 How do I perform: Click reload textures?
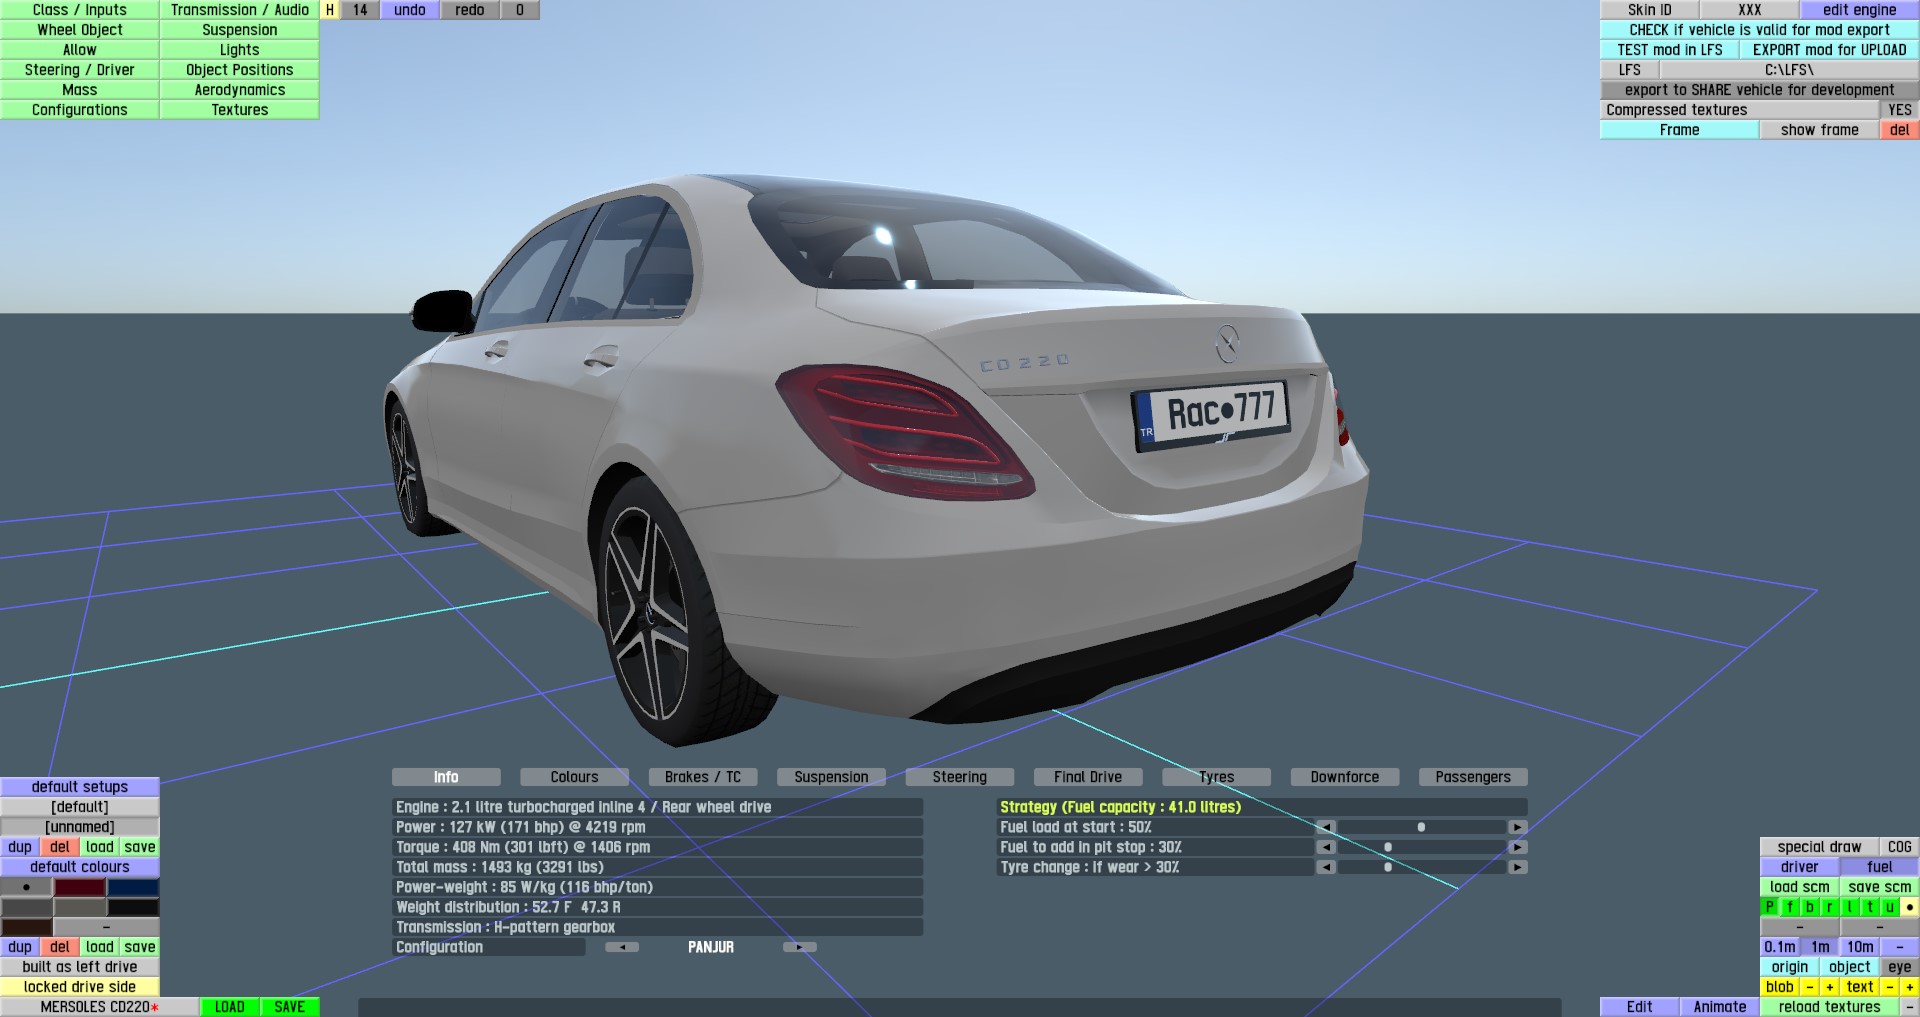pos(1830,1007)
